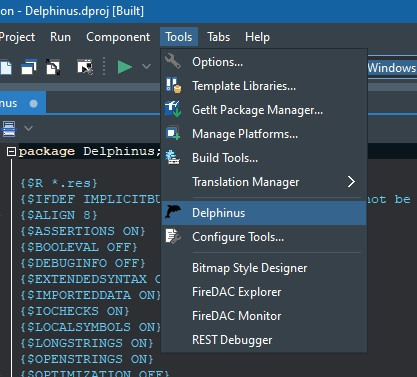Click the '{$OPENSTRINGS ON}' directive
The height and width of the screenshot is (377, 417).
click(87, 359)
